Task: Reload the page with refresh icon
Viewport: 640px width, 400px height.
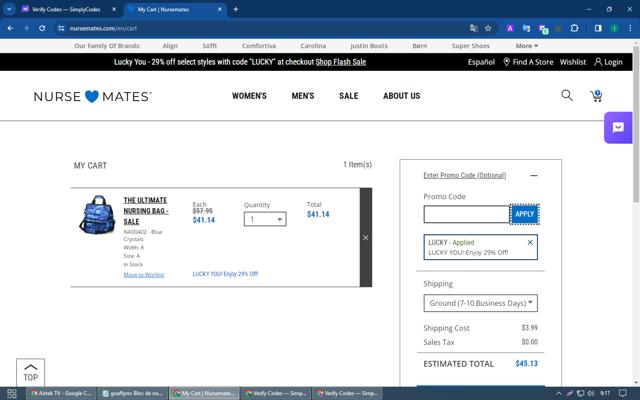Action: click(x=42, y=28)
